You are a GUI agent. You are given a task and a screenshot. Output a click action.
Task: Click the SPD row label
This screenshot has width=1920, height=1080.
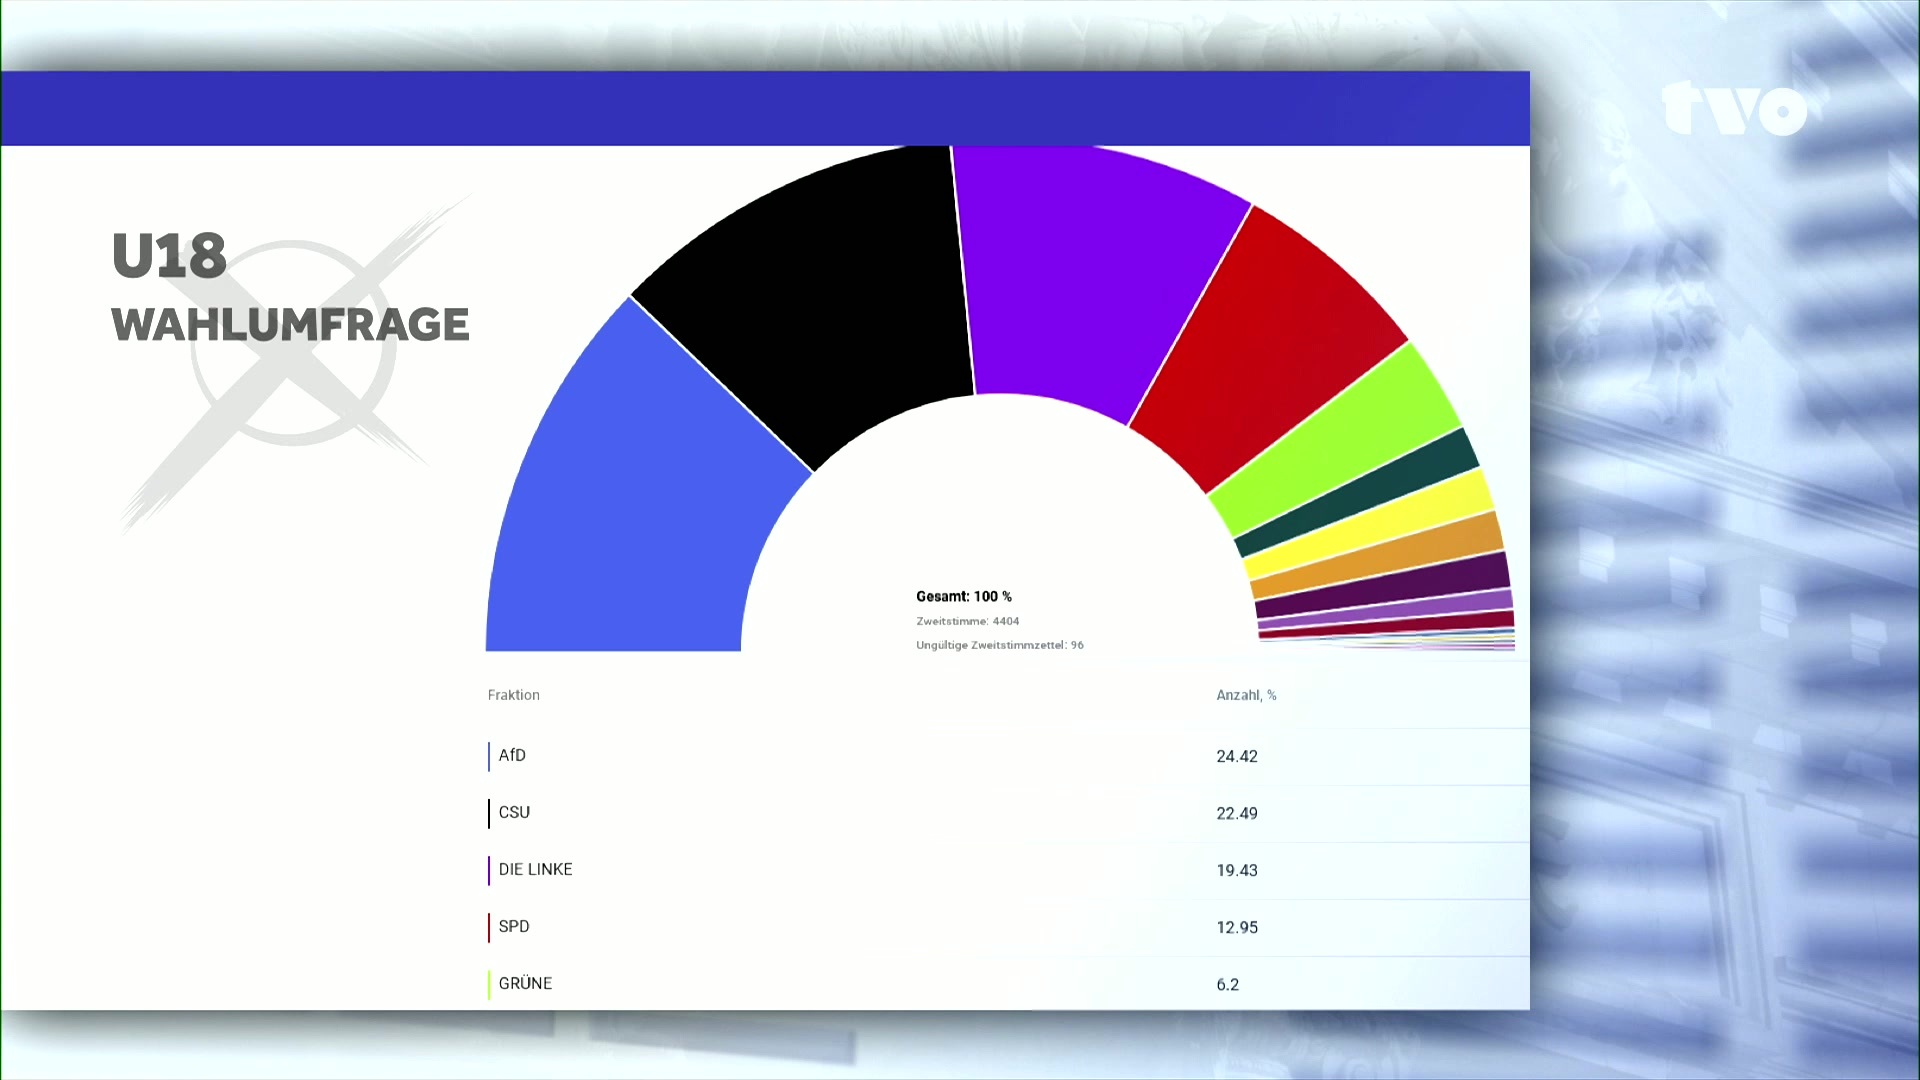(514, 926)
